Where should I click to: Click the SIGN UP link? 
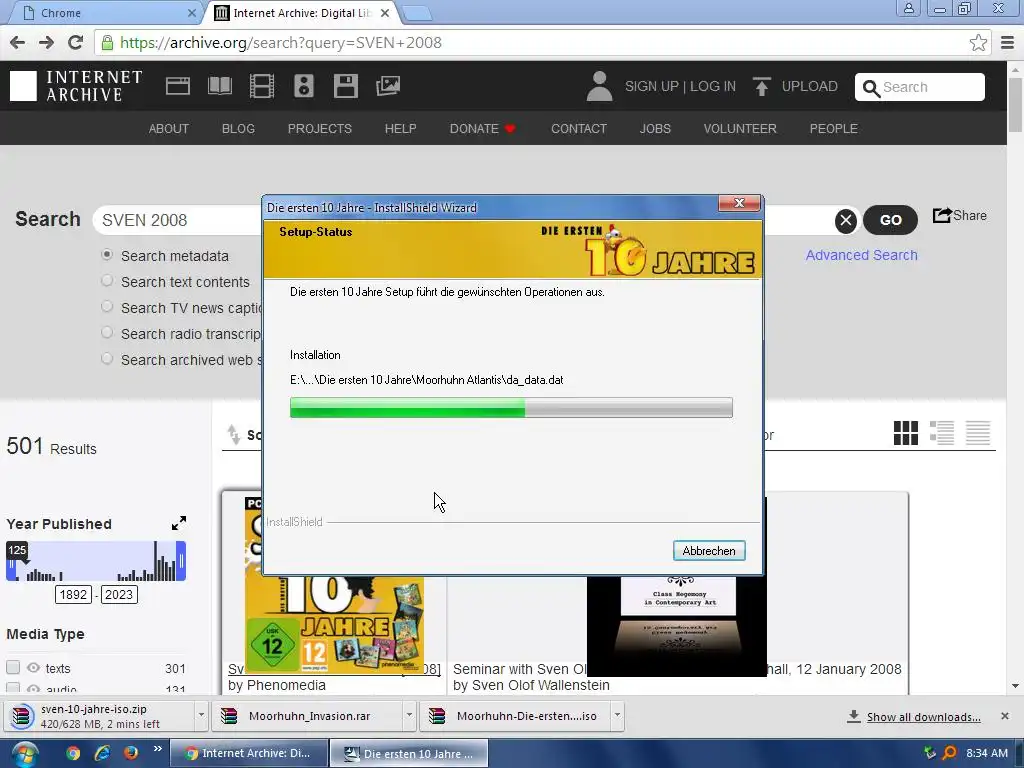pyautogui.click(x=651, y=86)
